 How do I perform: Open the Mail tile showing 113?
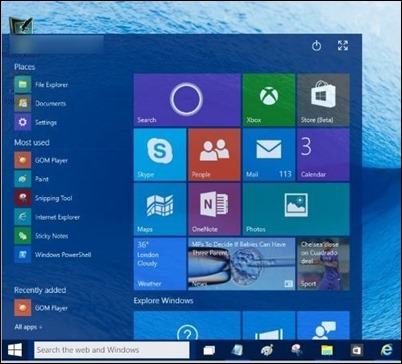(x=269, y=155)
